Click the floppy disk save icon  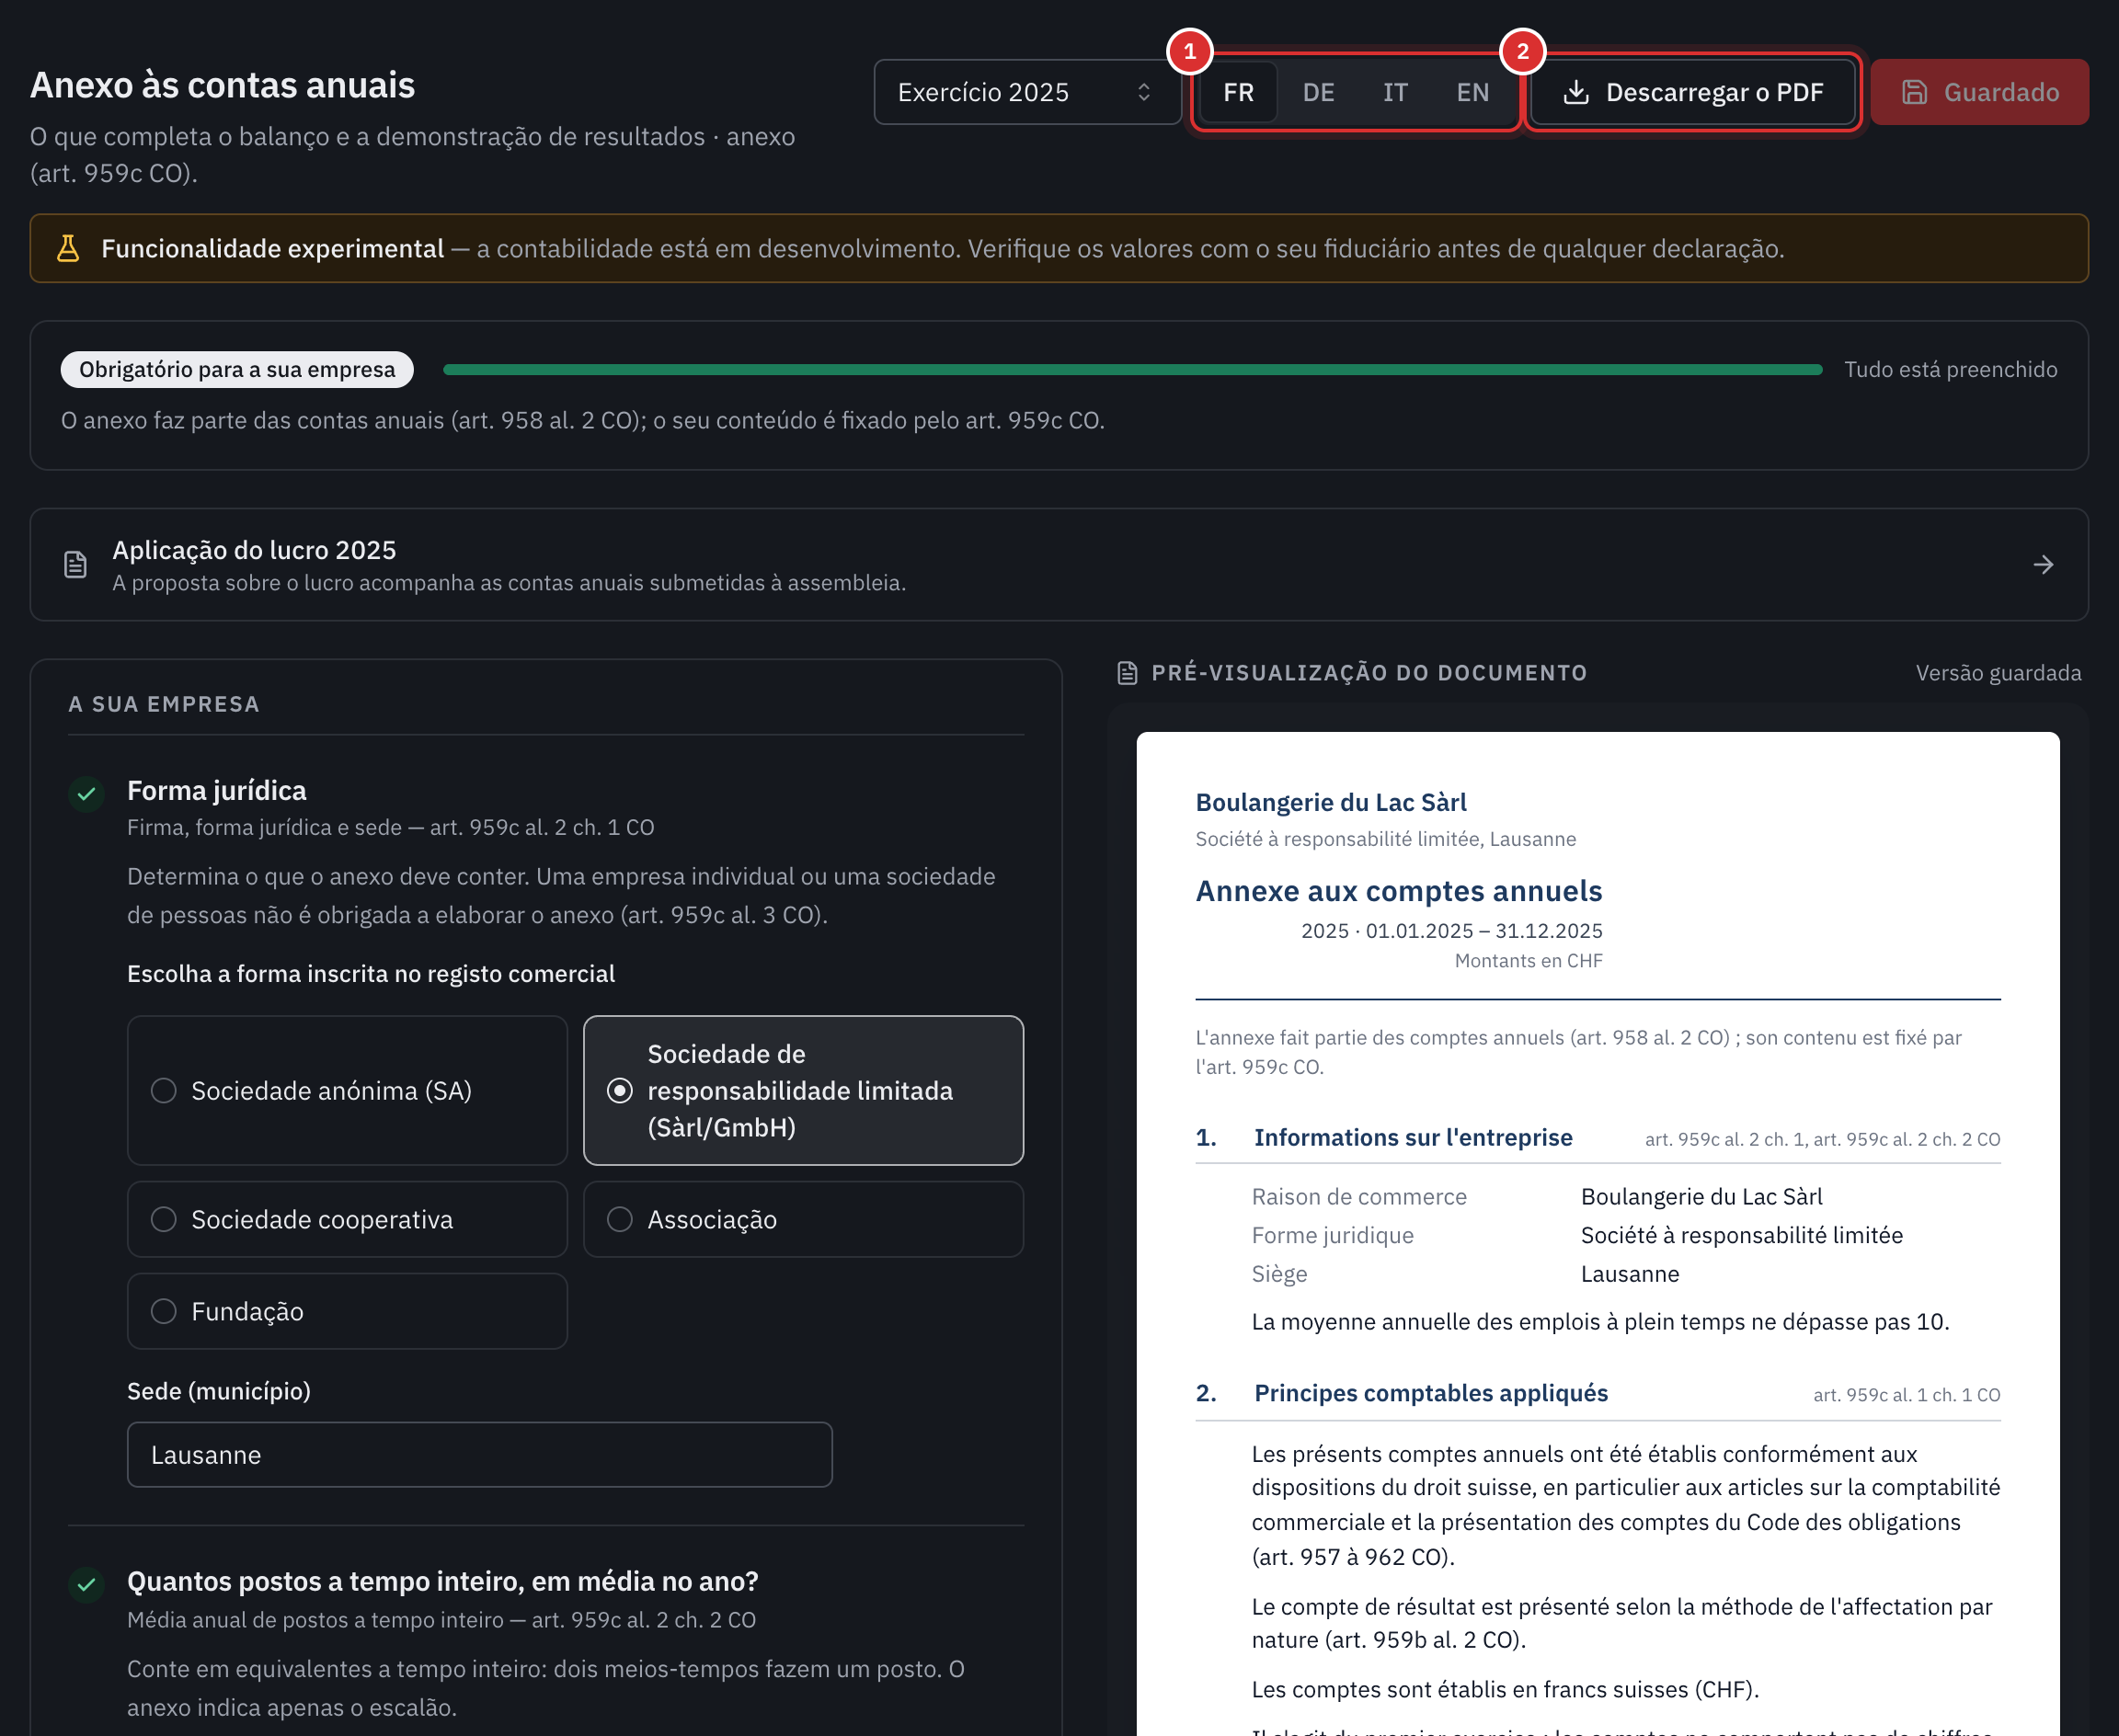tap(1914, 92)
